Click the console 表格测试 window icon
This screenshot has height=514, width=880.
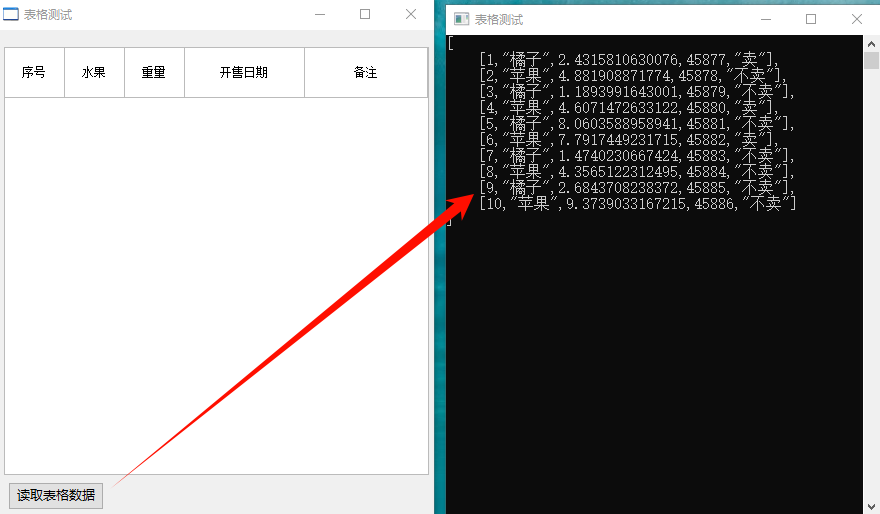click(x=461, y=20)
